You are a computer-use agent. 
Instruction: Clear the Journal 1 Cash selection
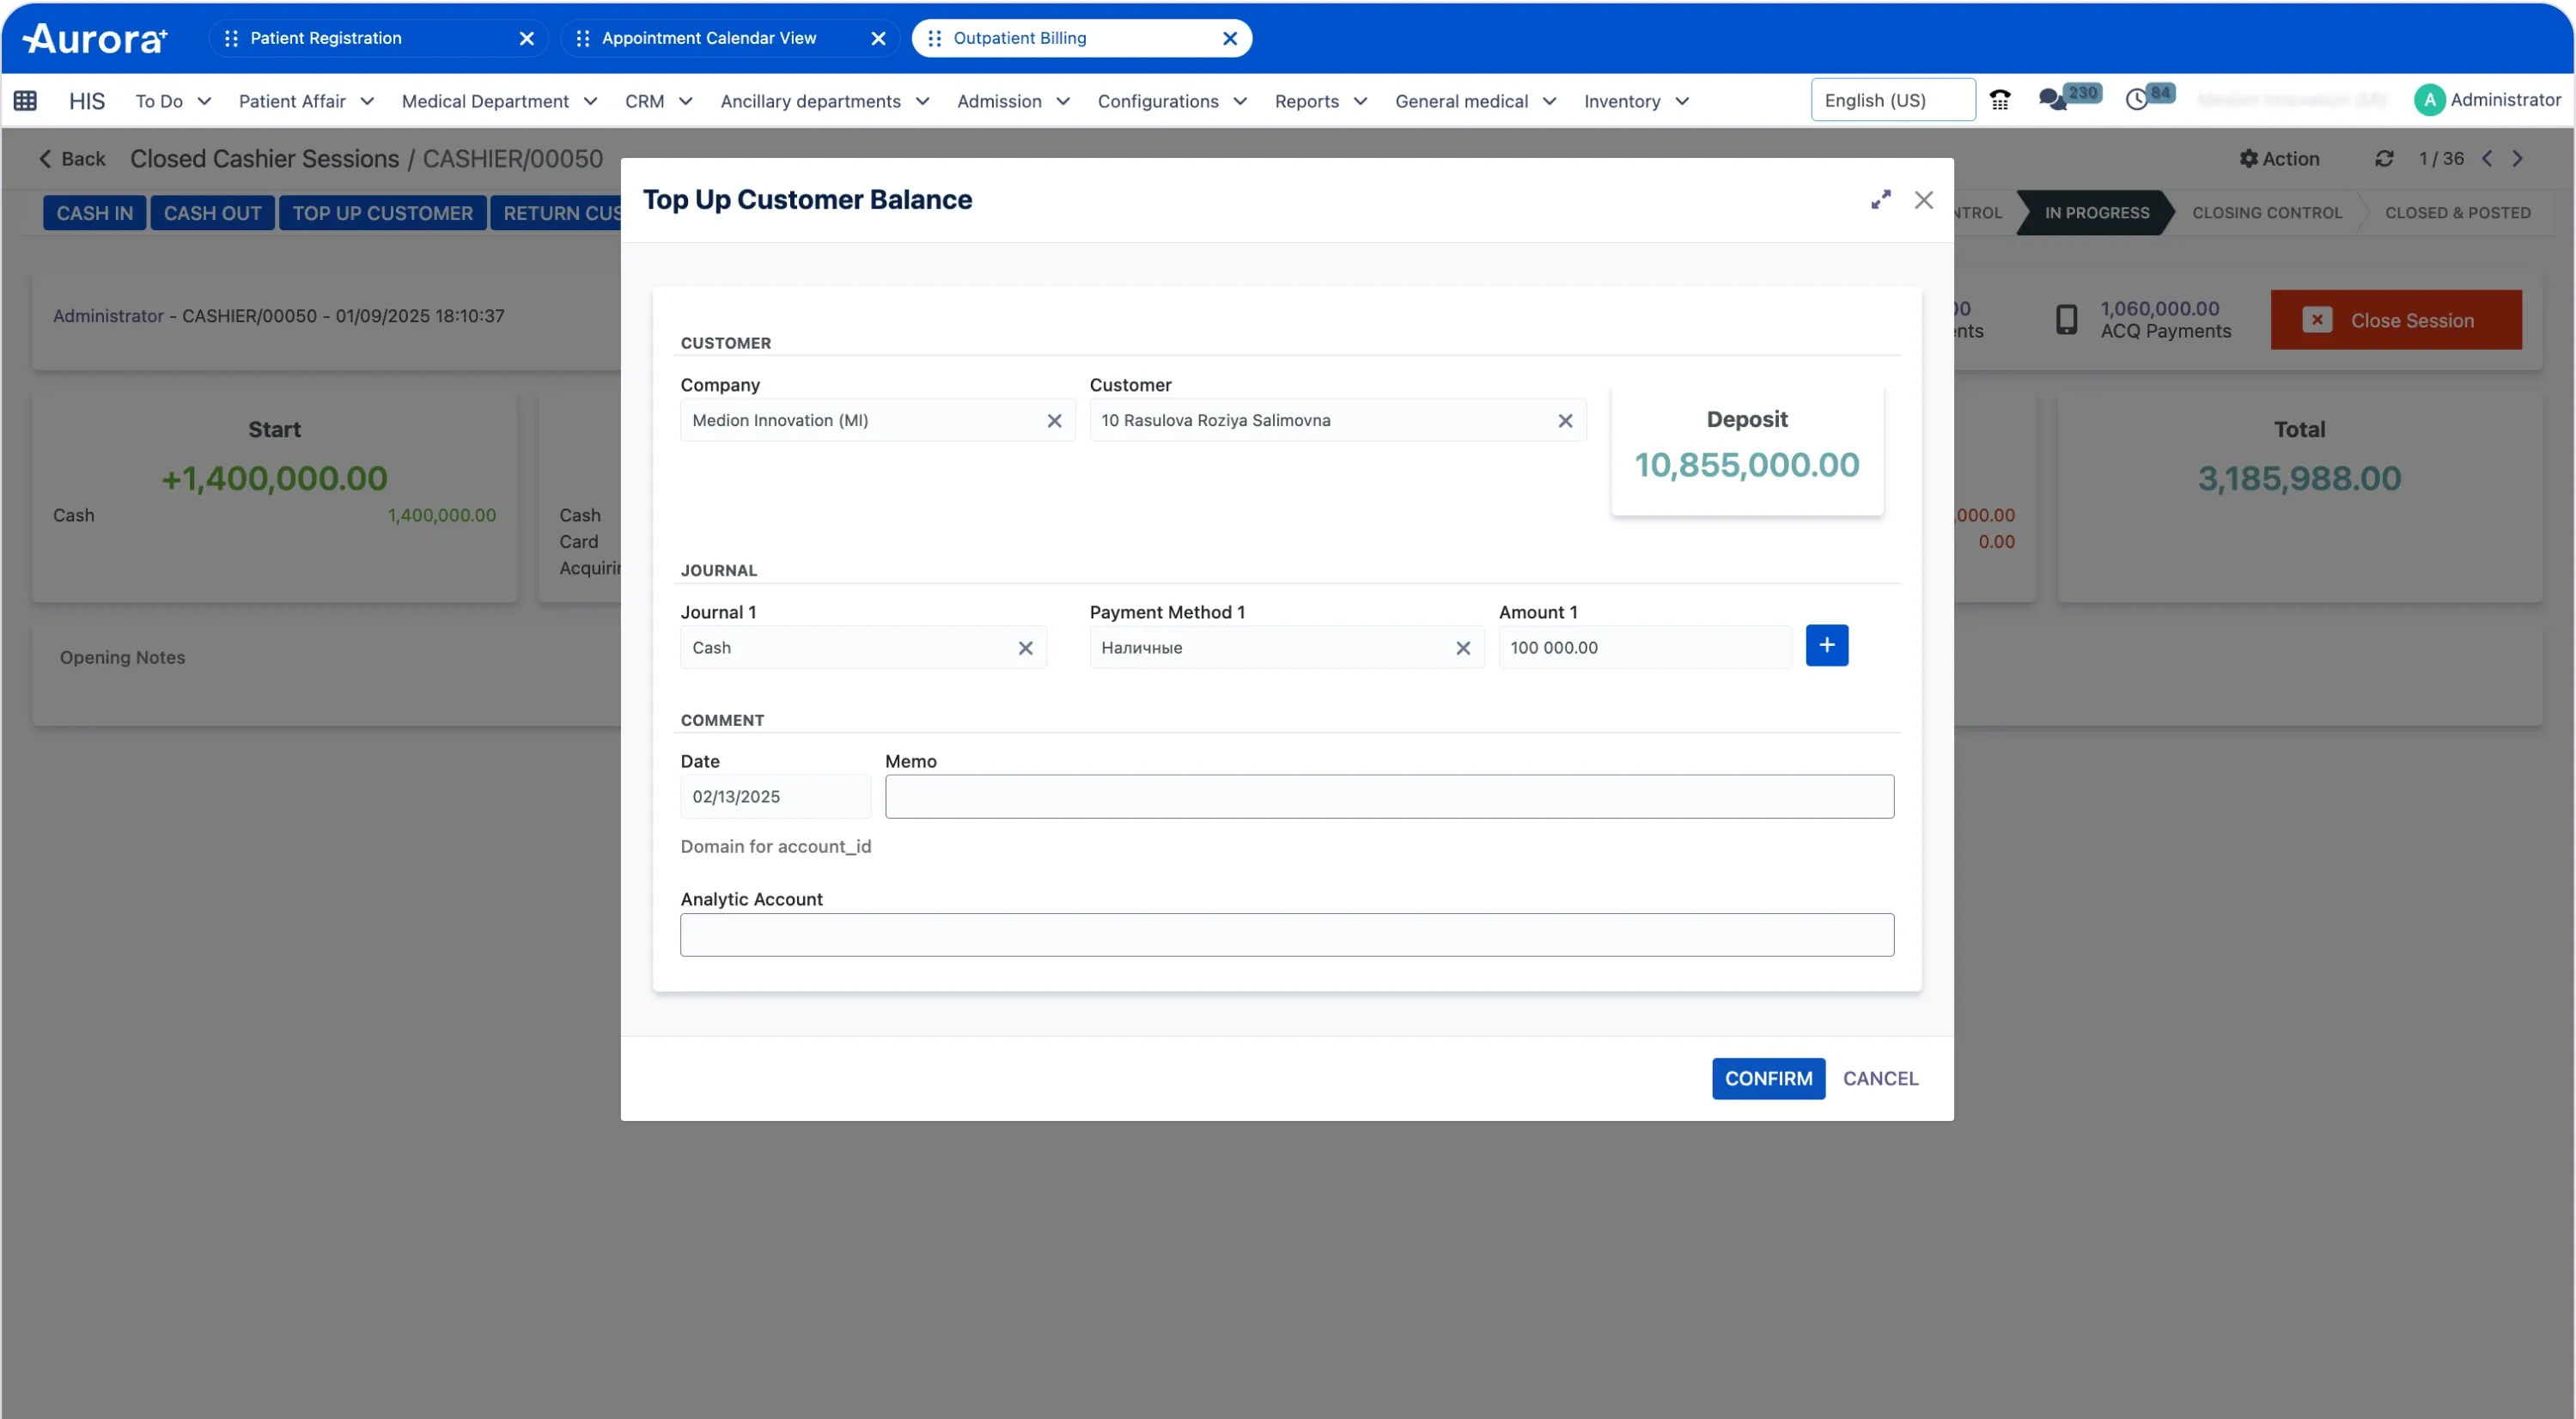pos(1025,648)
